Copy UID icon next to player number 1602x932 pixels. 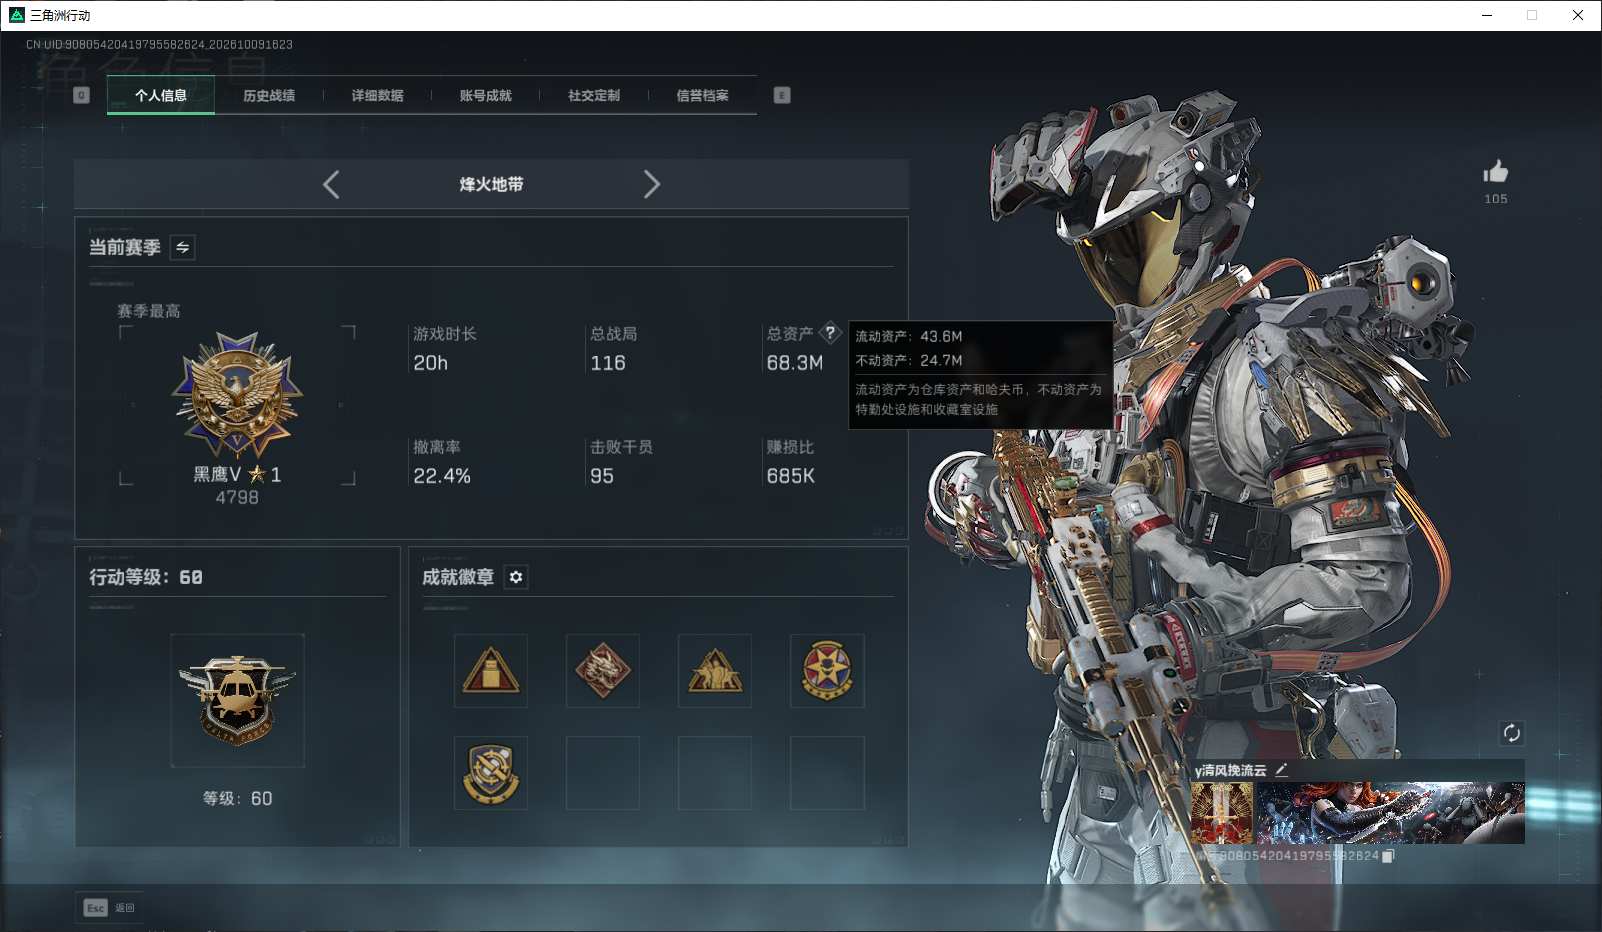click(x=1387, y=856)
